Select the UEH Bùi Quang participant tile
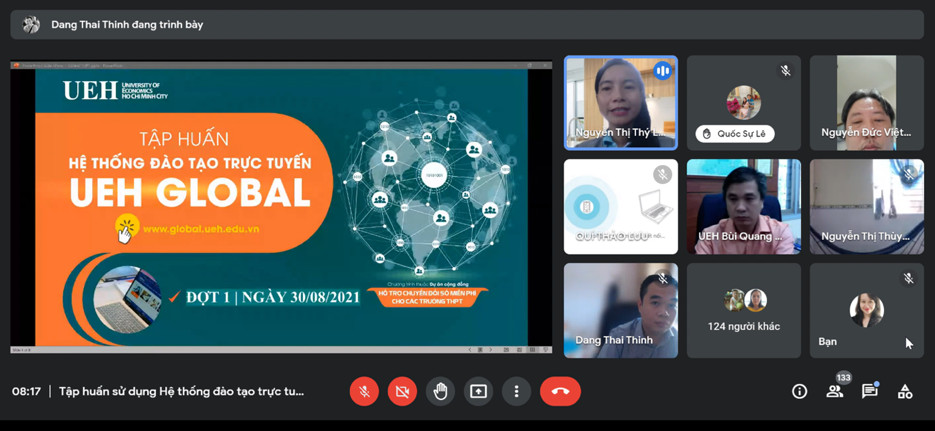This screenshot has height=431, width=935. point(743,206)
